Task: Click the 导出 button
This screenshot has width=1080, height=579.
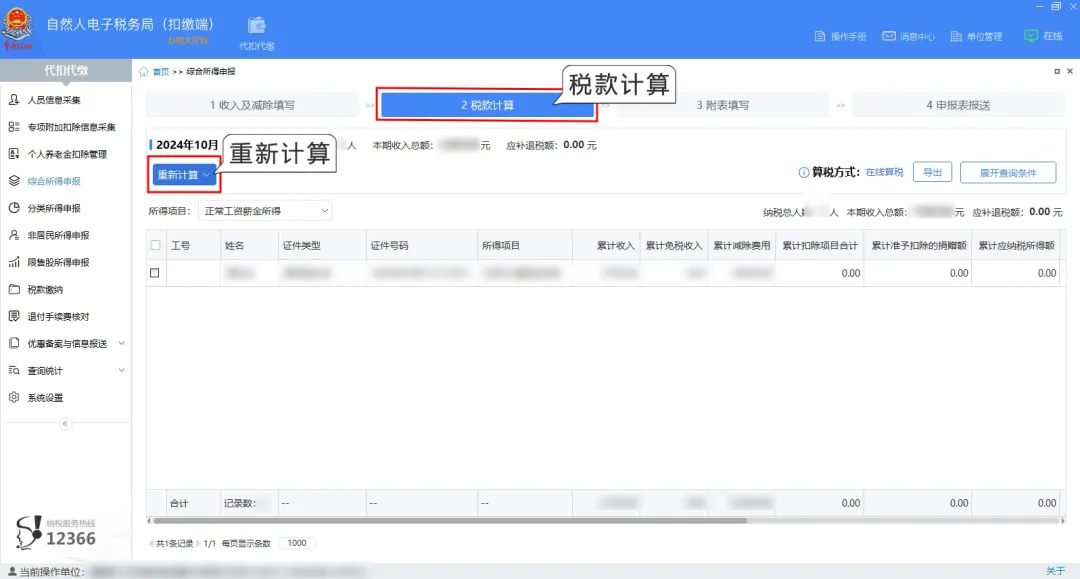Action: pyautogui.click(x=932, y=172)
